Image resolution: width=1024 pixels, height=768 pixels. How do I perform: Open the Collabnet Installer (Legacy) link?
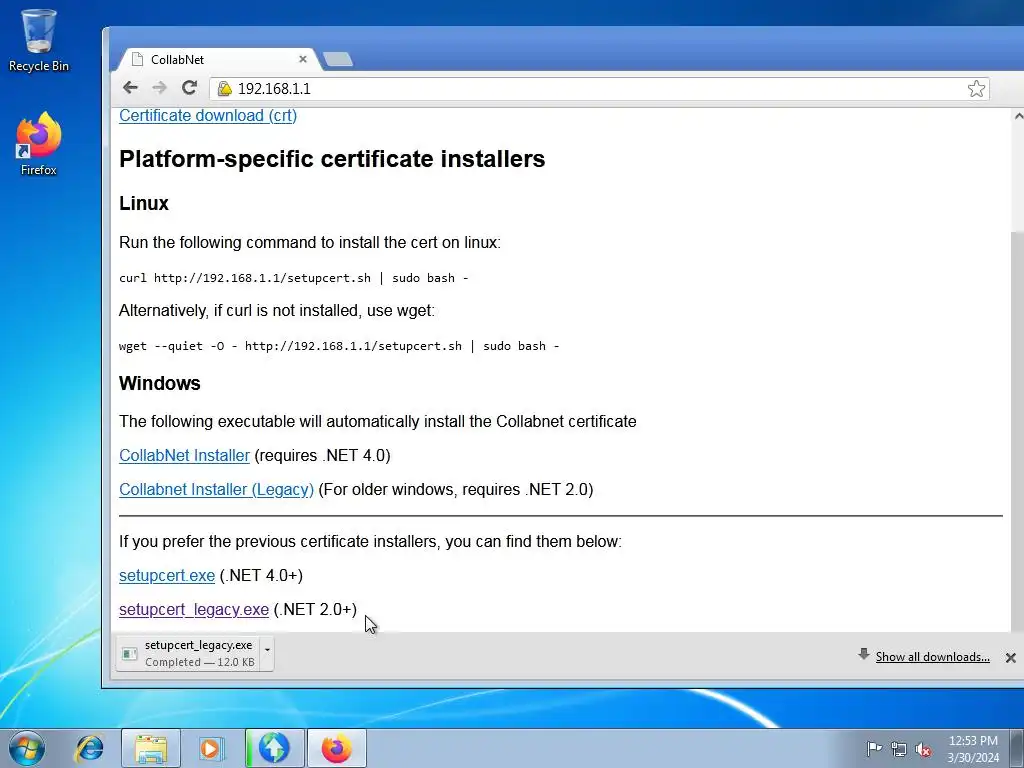(x=216, y=489)
